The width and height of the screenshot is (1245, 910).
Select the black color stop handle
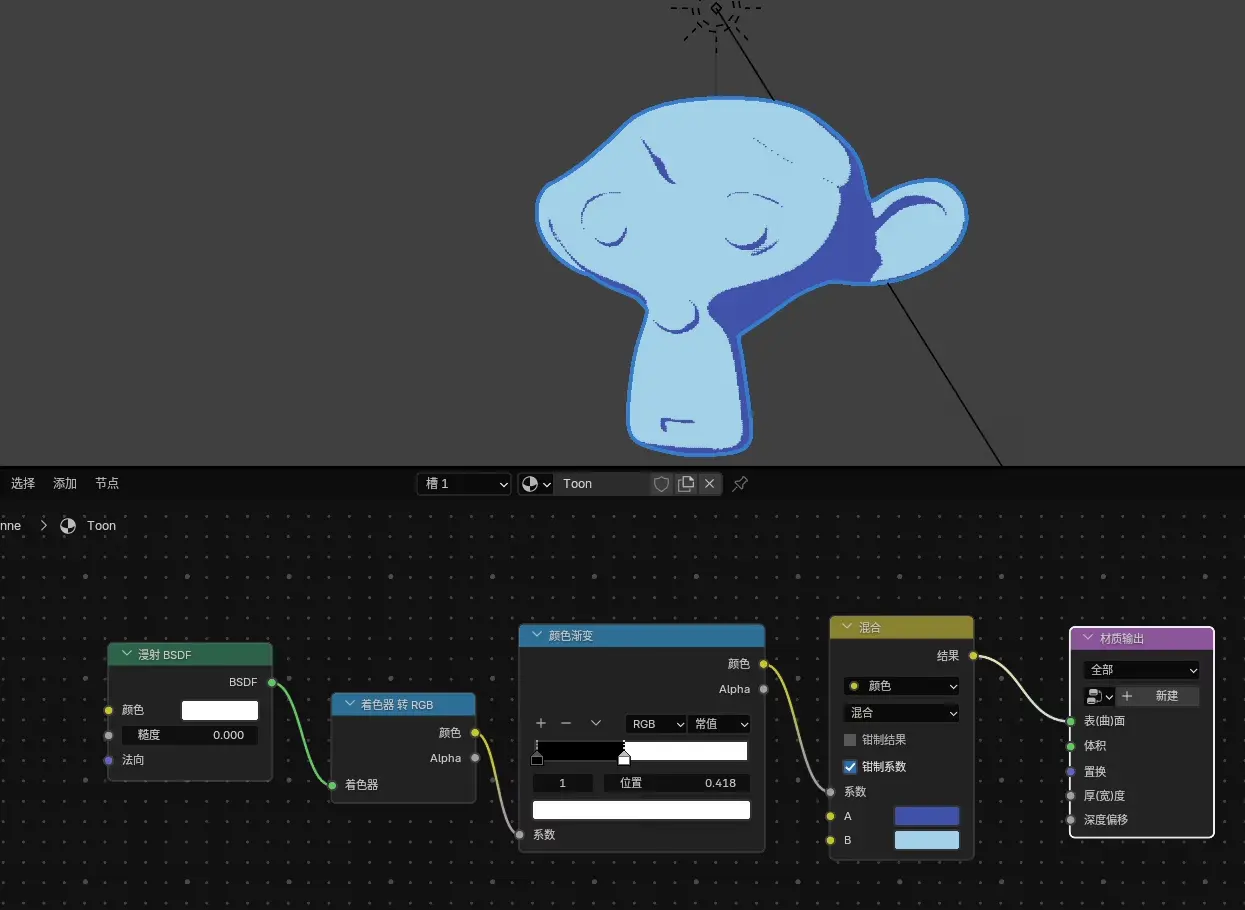(537, 758)
